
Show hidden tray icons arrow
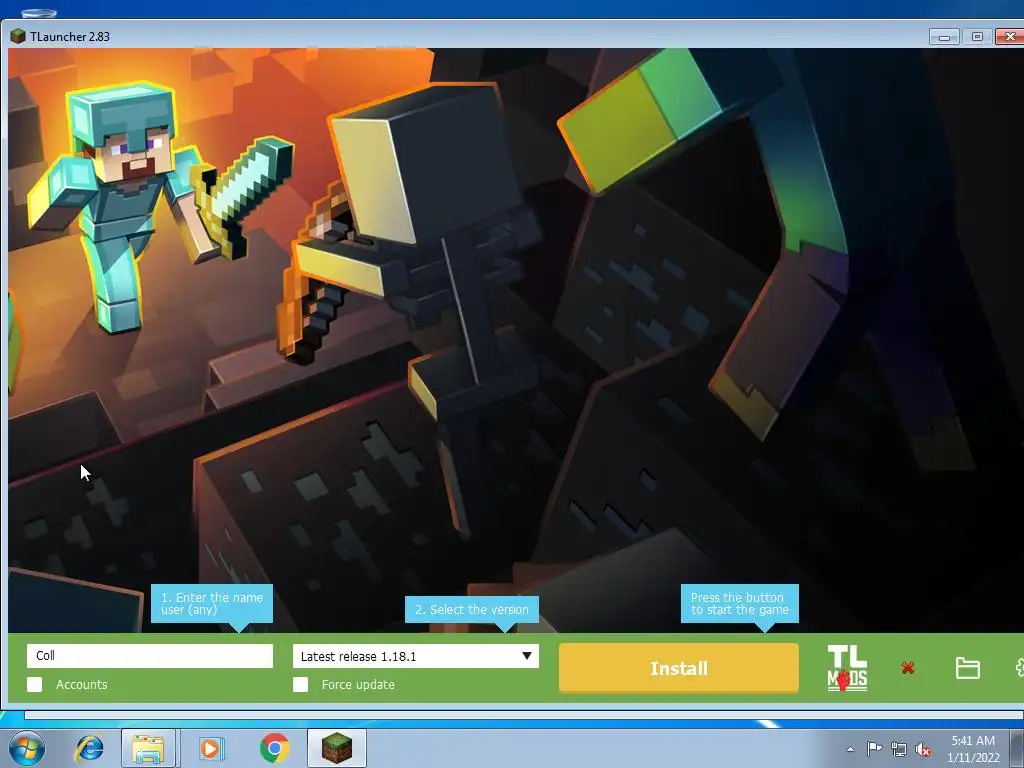click(x=850, y=749)
